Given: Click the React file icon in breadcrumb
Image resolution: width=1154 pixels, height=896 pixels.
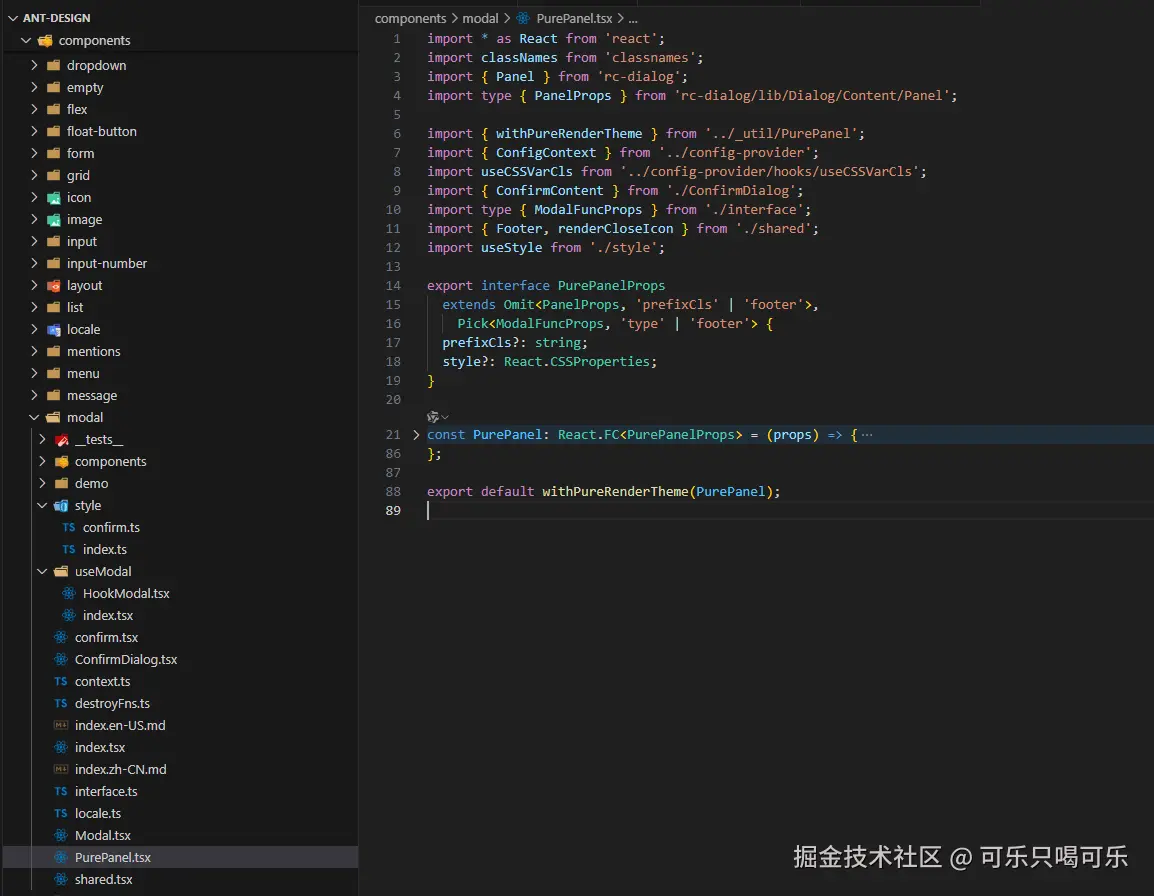Looking at the screenshot, I should (x=523, y=18).
